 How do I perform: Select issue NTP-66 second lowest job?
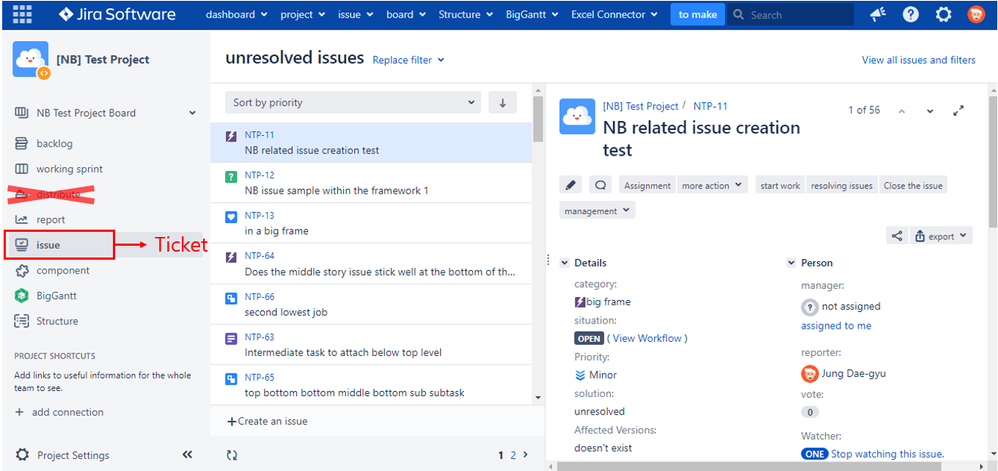(x=371, y=304)
